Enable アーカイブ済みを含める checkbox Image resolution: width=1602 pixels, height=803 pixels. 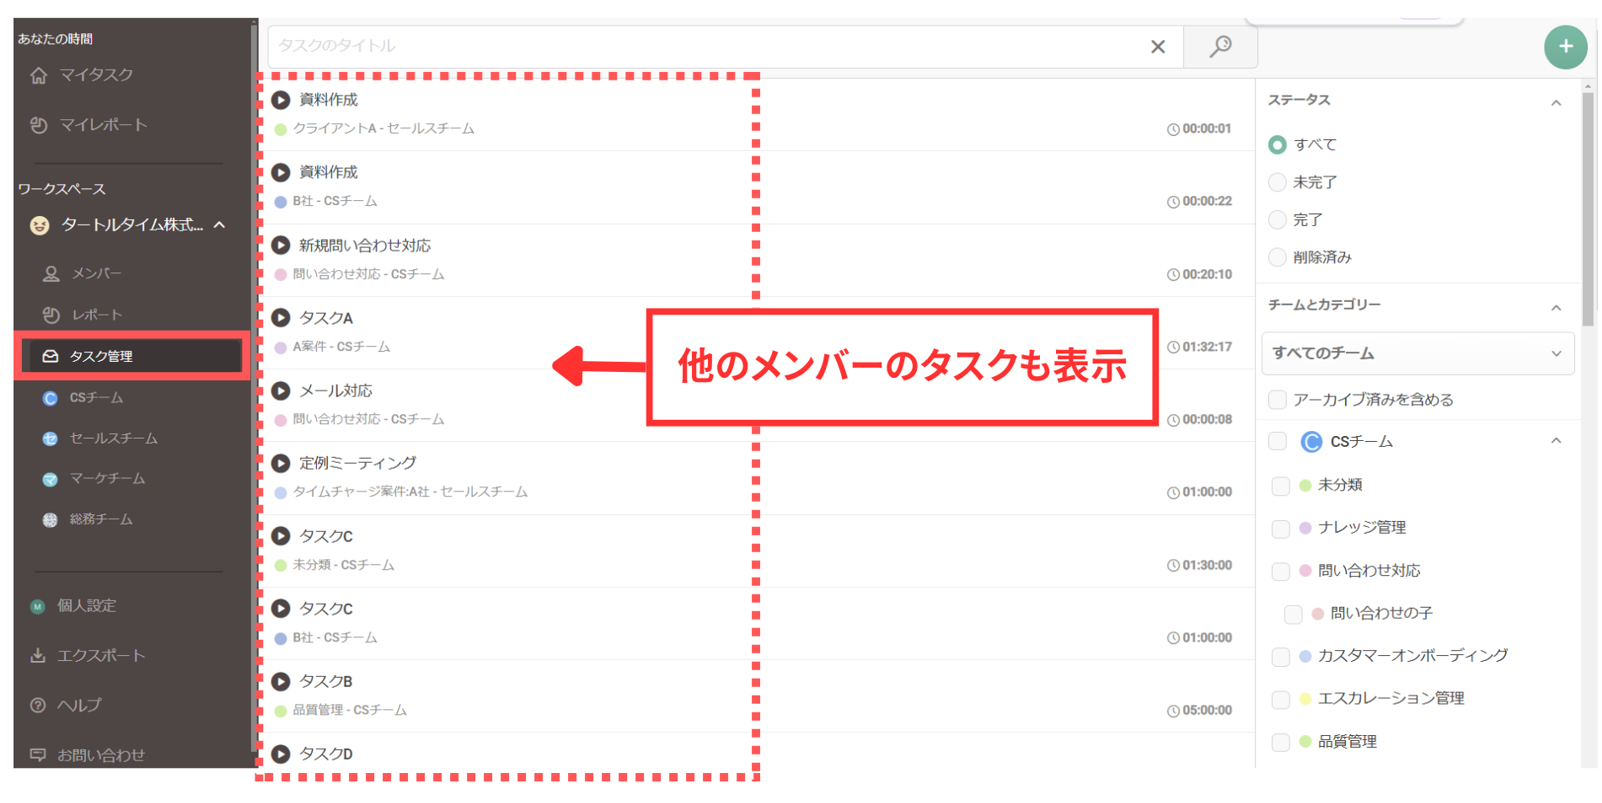click(1277, 400)
